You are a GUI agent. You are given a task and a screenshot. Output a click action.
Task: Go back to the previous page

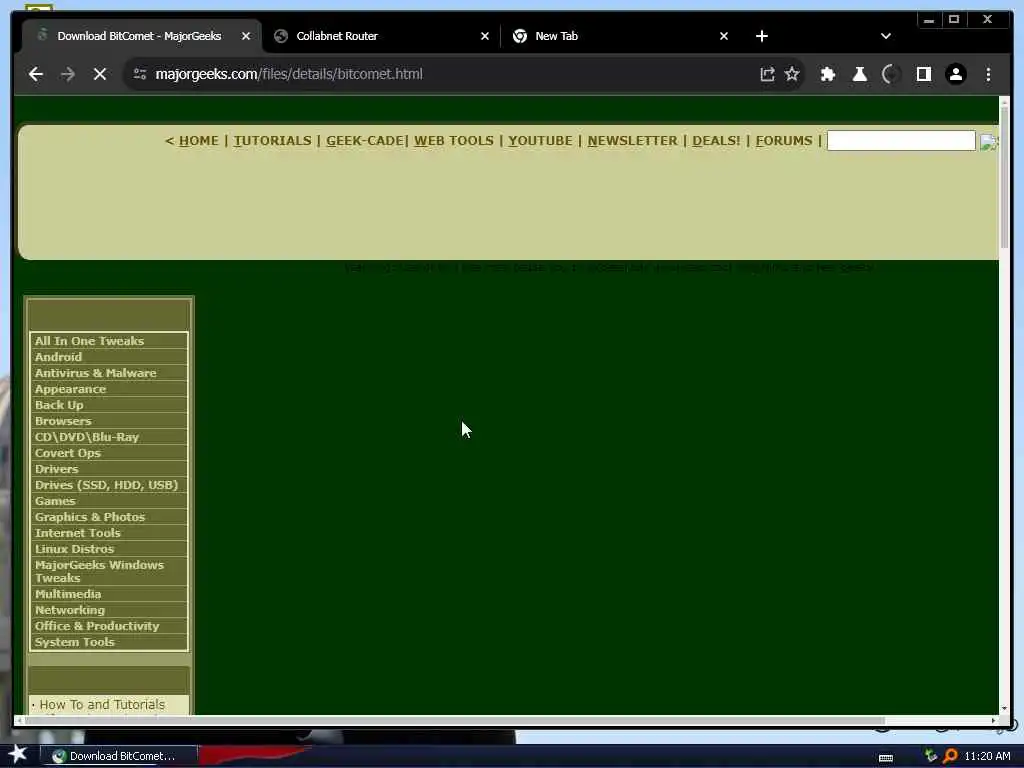coord(36,74)
